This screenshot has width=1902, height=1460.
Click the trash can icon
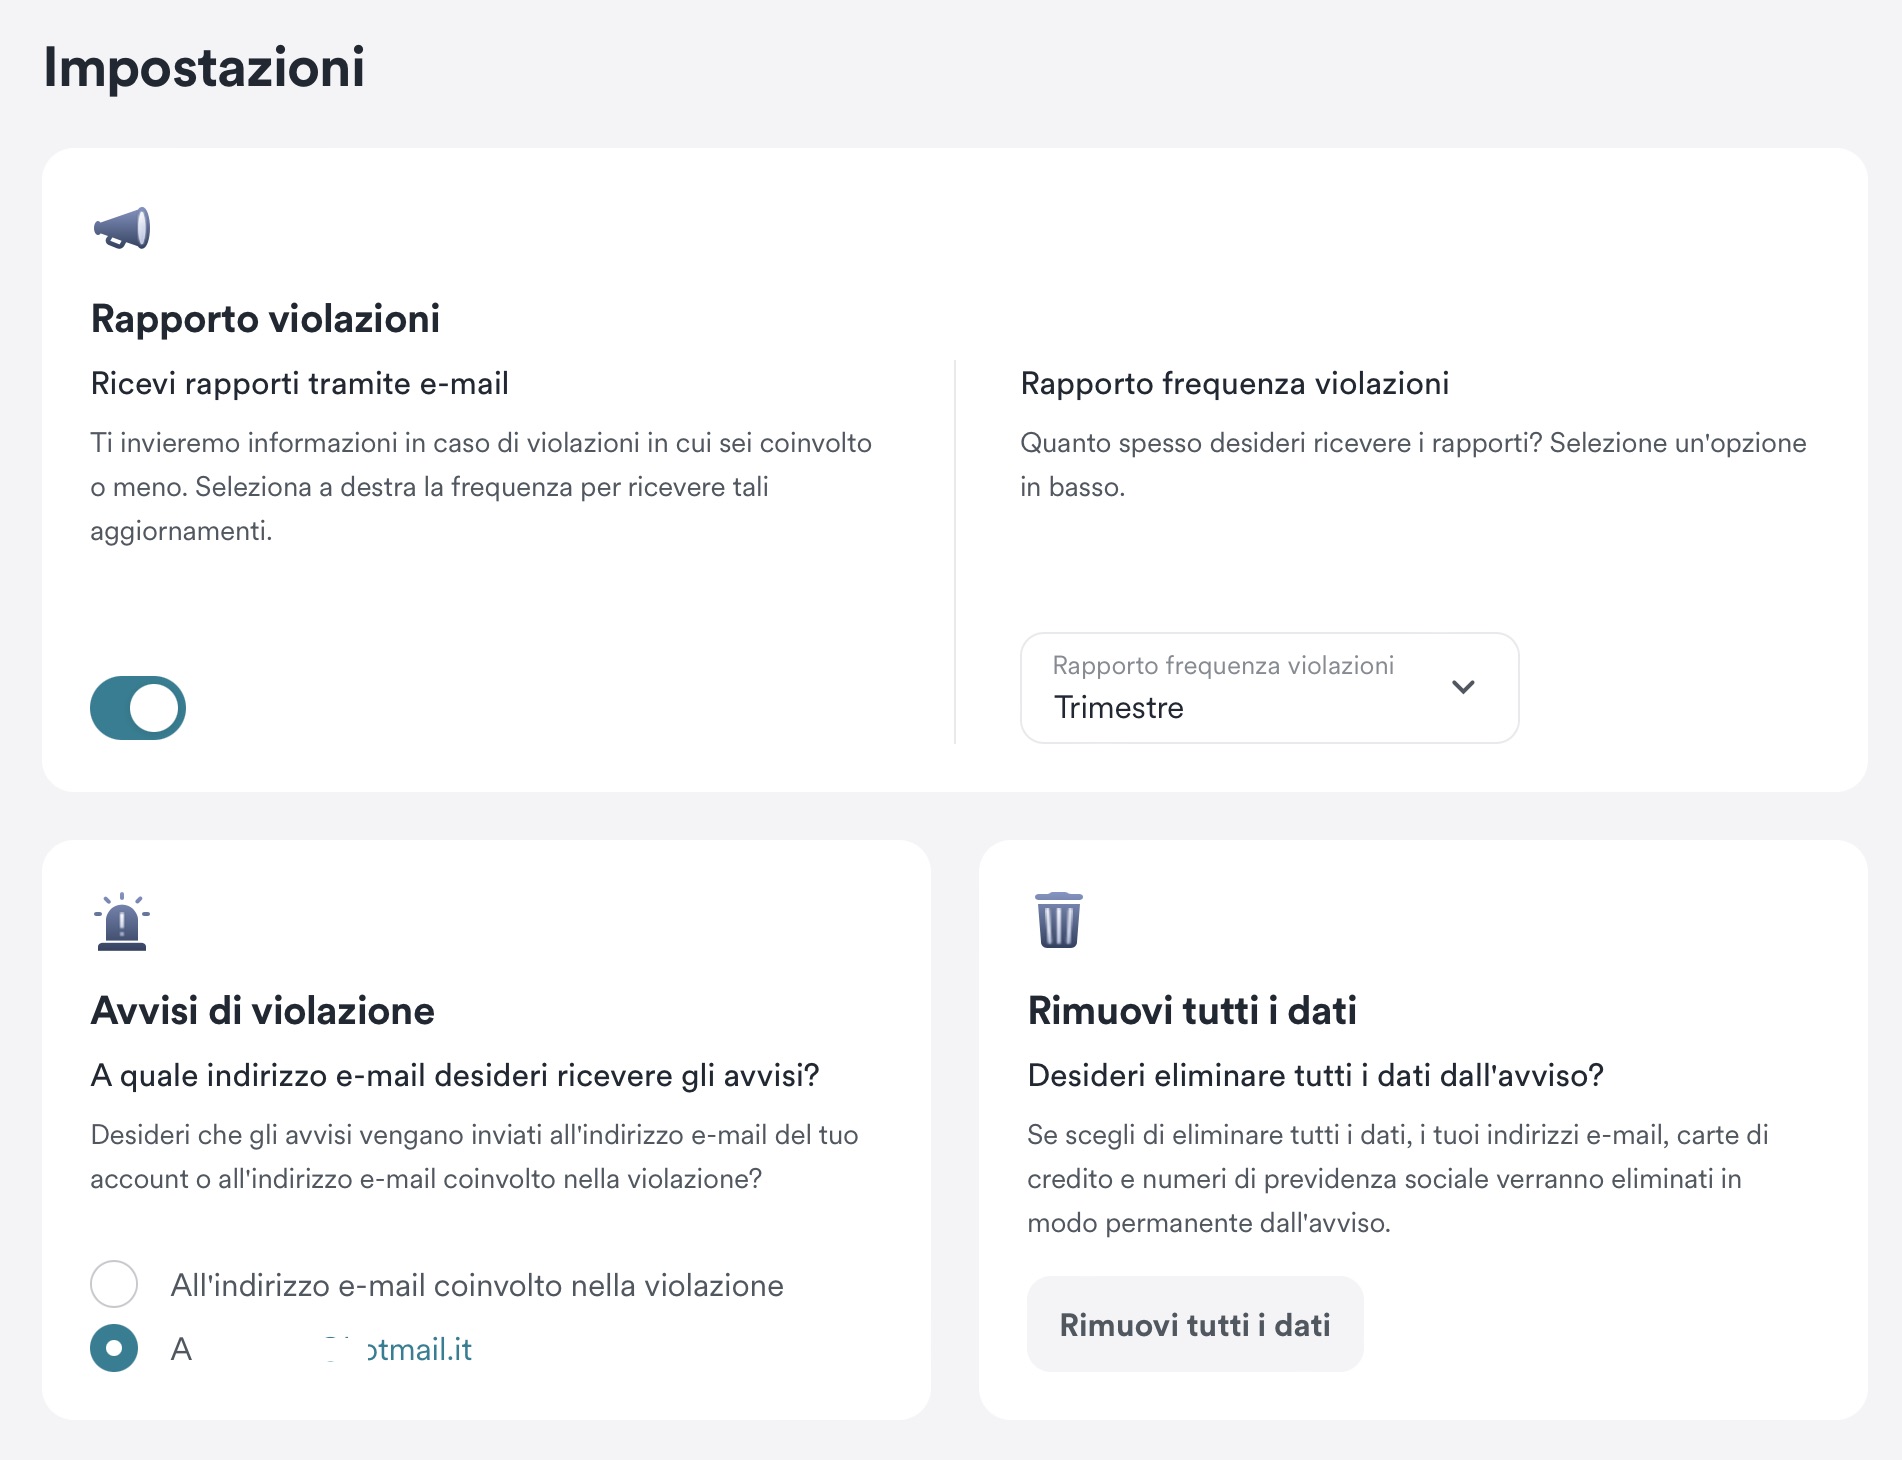pos(1058,920)
